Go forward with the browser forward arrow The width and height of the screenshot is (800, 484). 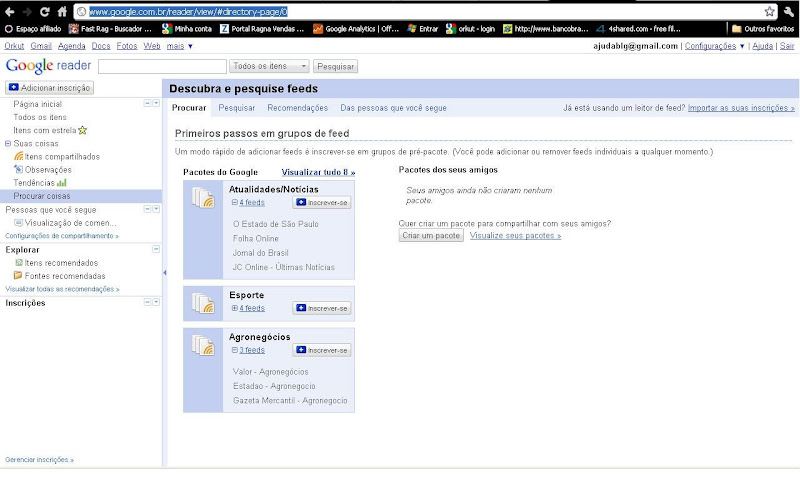27,11
